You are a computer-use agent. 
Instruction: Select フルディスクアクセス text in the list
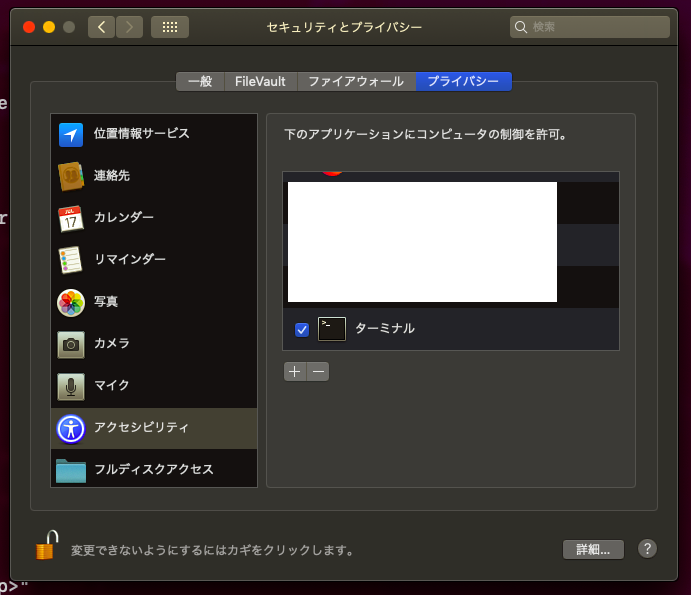click(154, 469)
